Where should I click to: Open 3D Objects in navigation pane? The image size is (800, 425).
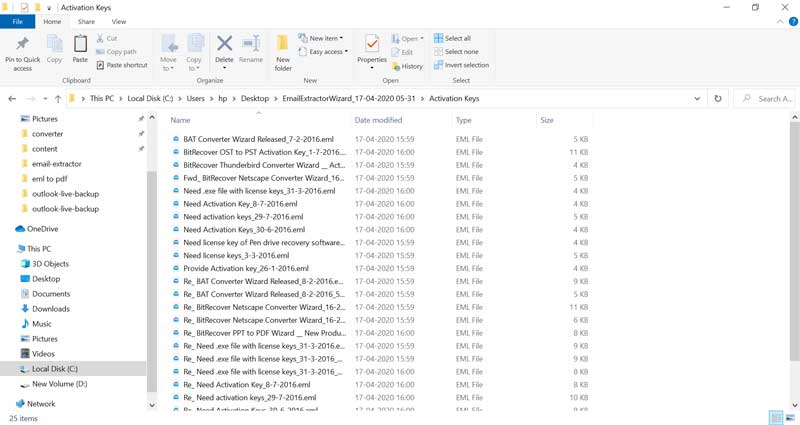[50, 264]
